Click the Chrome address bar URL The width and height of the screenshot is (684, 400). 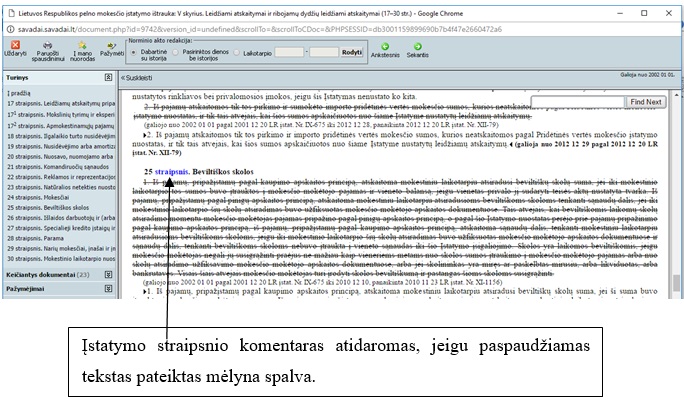tap(260, 29)
